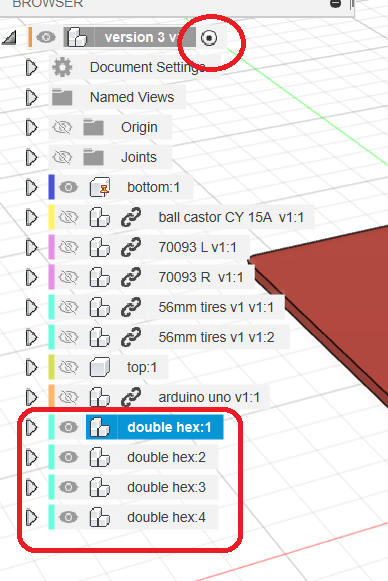The image size is (388, 581).
Task: Click the pinned component icon of bottom:1
Action: point(100,187)
